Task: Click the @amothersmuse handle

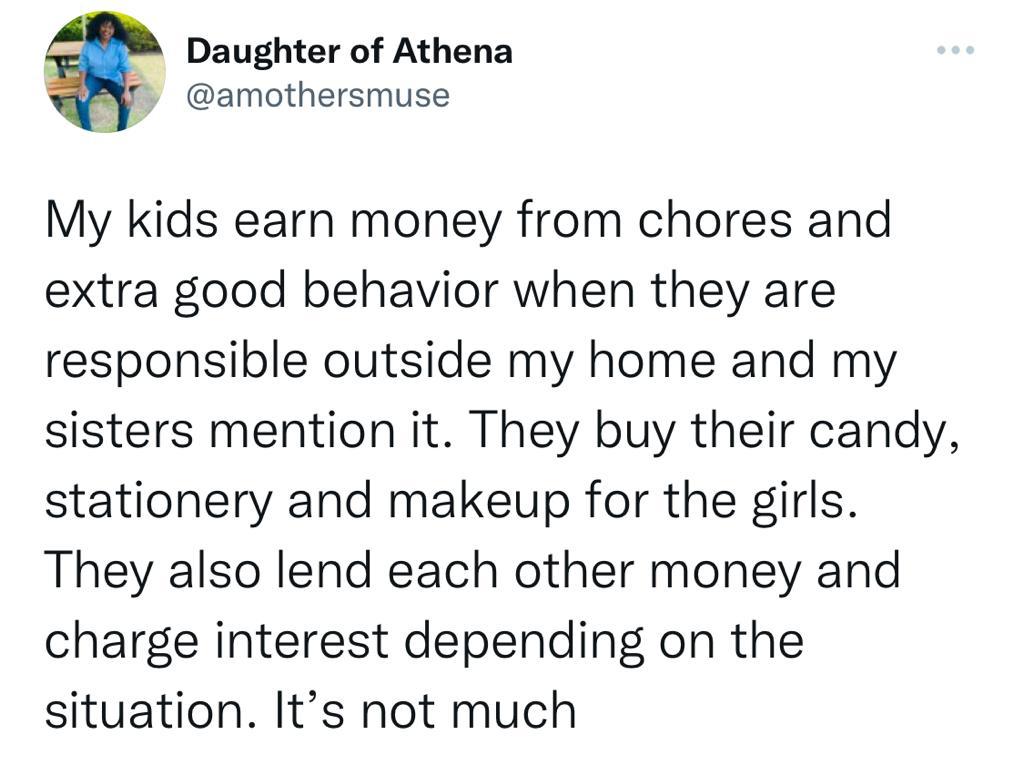Action: coord(318,96)
